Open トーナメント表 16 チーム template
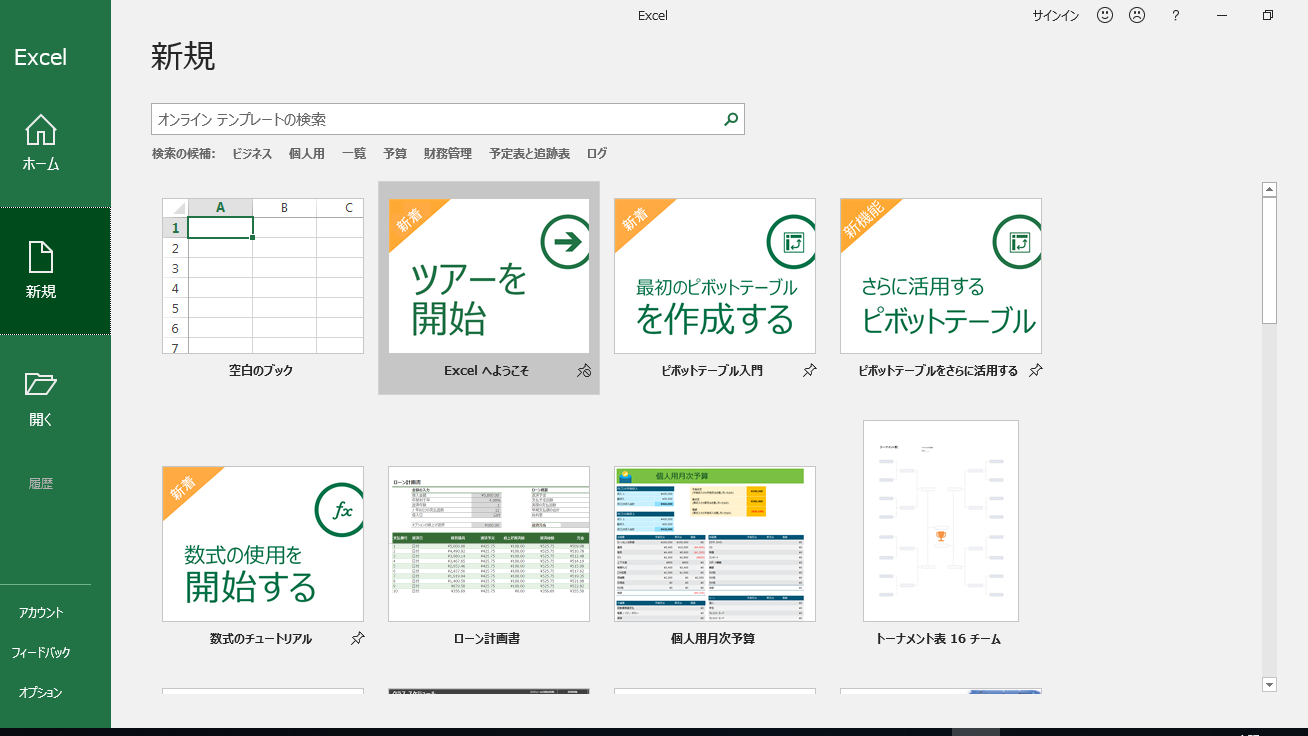1308x736 pixels. [941, 521]
